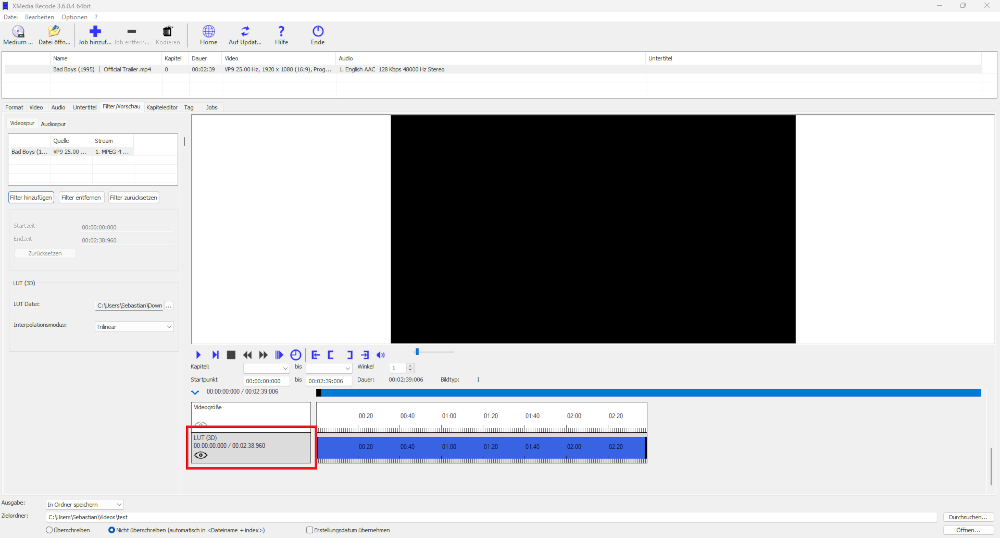Click the clock time icon in preview controls

tap(295, 355)
